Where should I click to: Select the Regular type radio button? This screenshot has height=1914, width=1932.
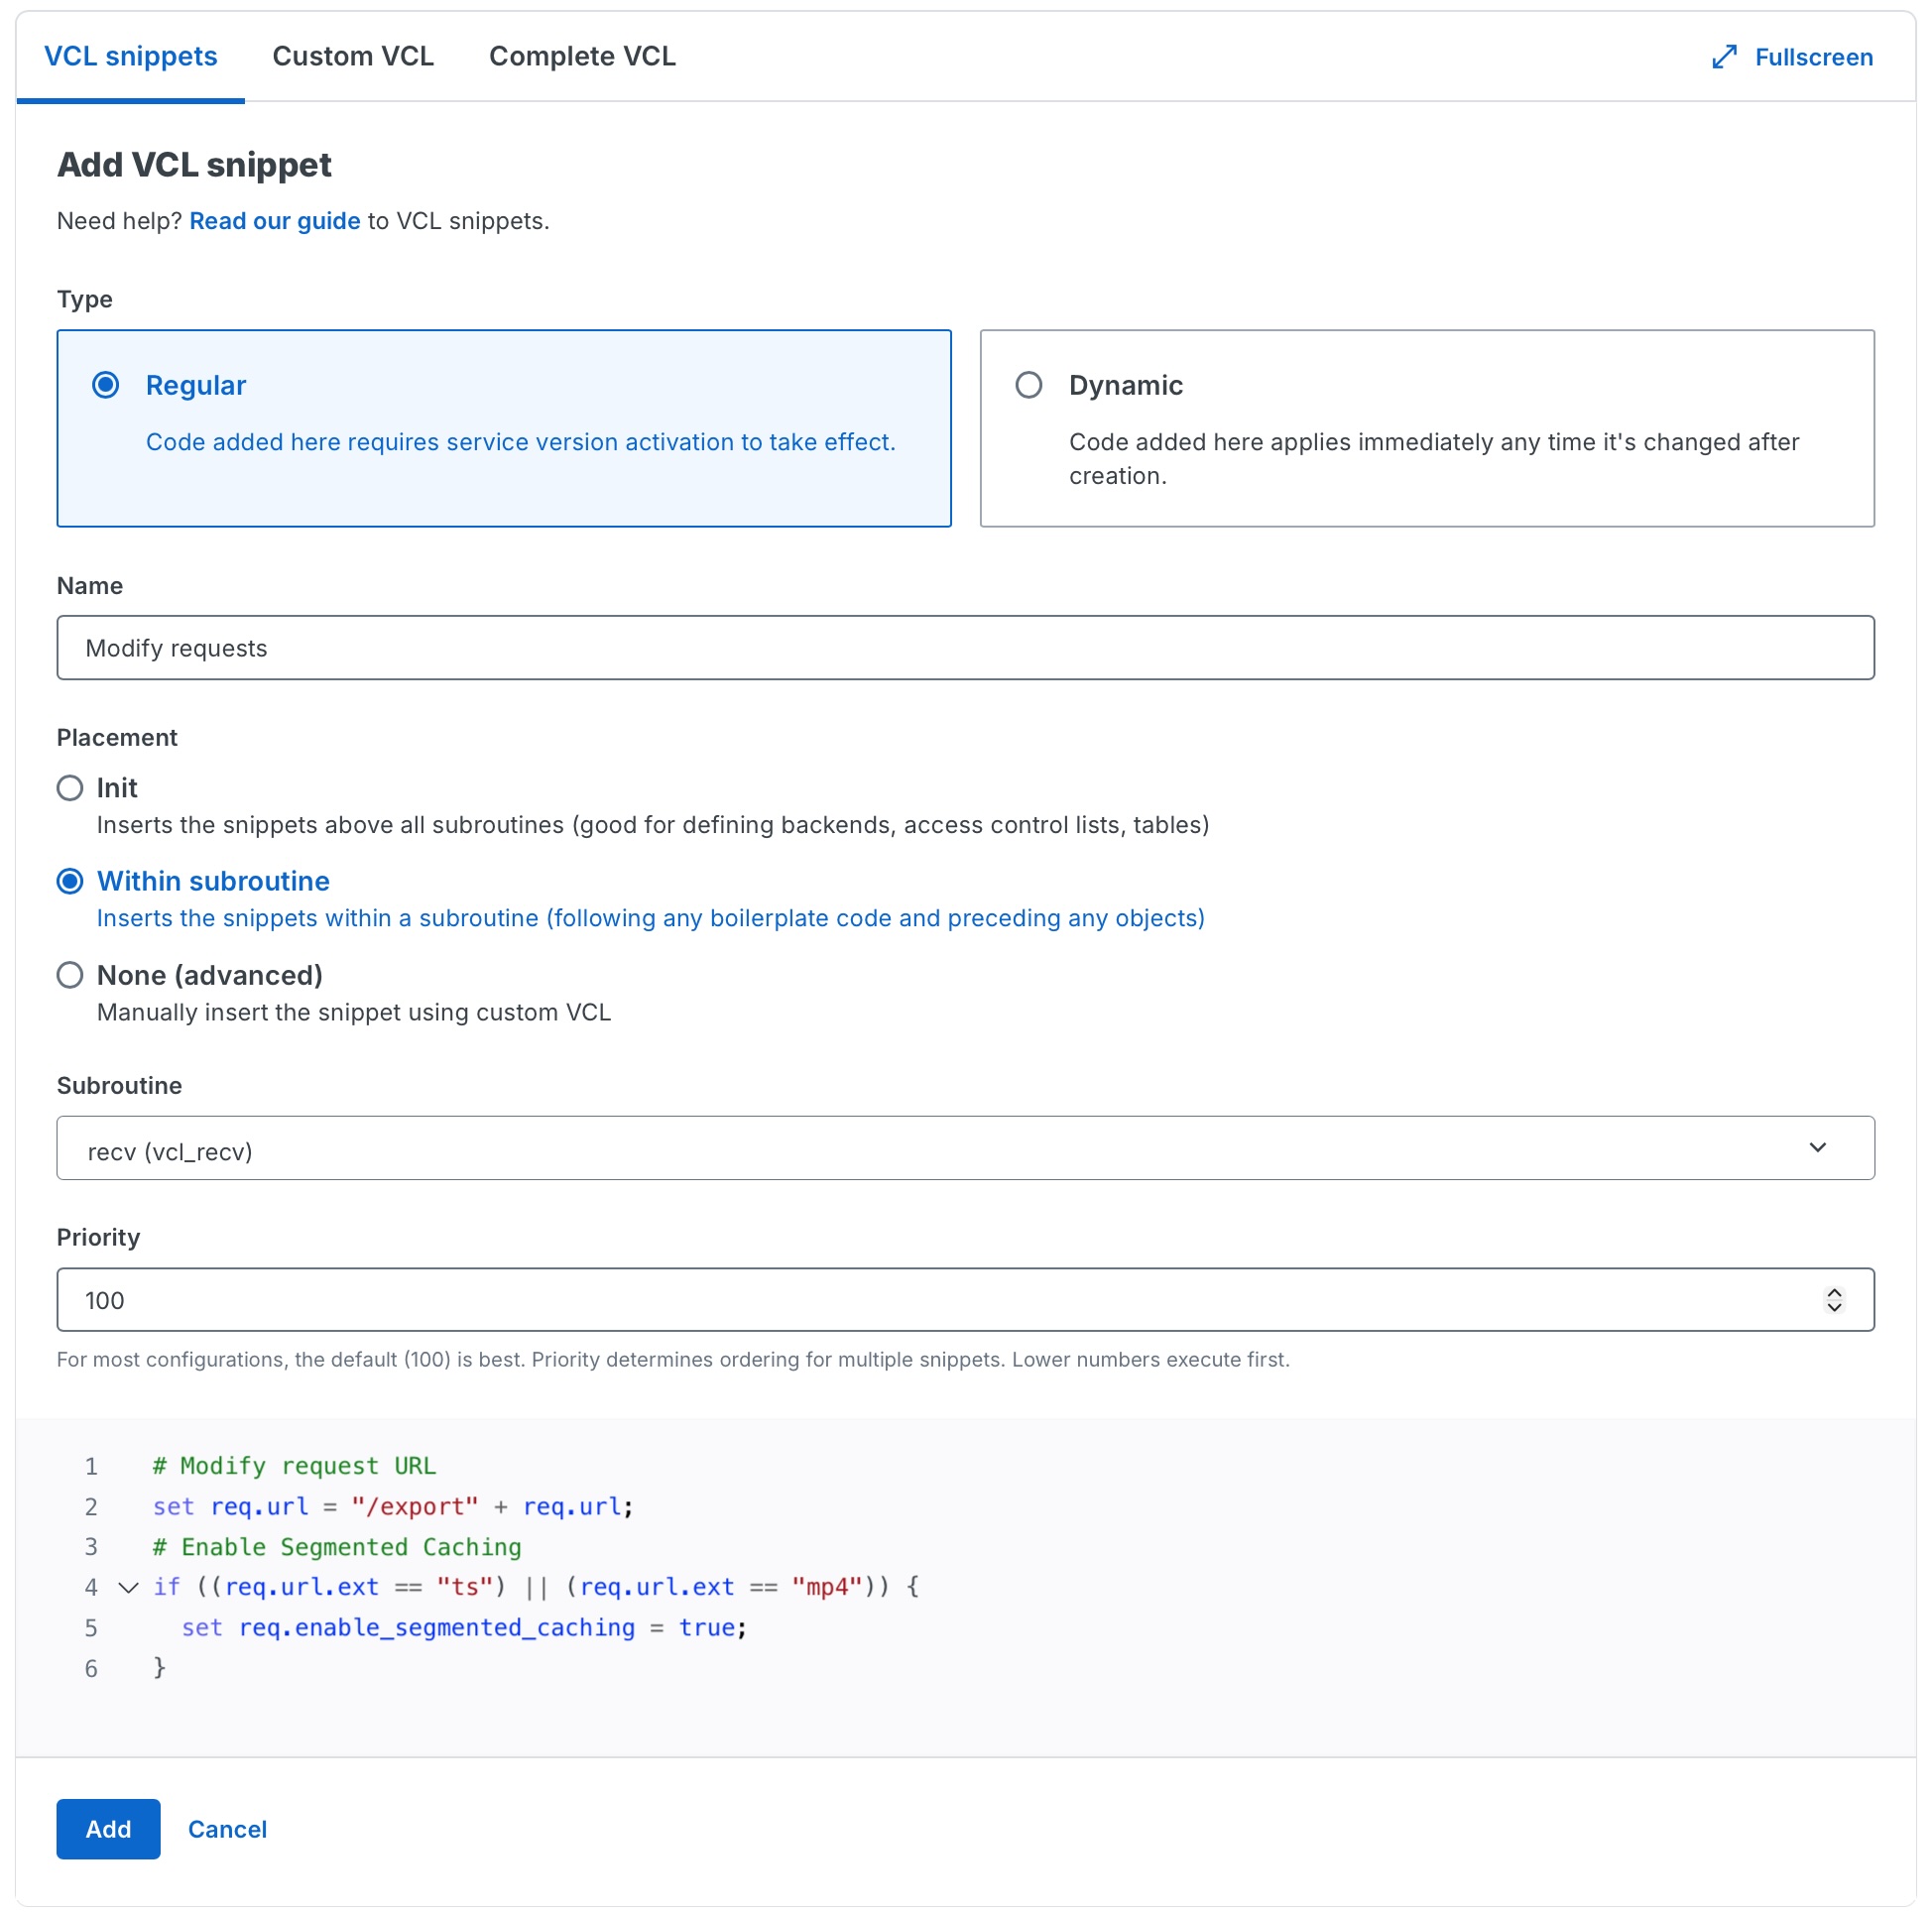pyautogui.click(x=106, y=385)
